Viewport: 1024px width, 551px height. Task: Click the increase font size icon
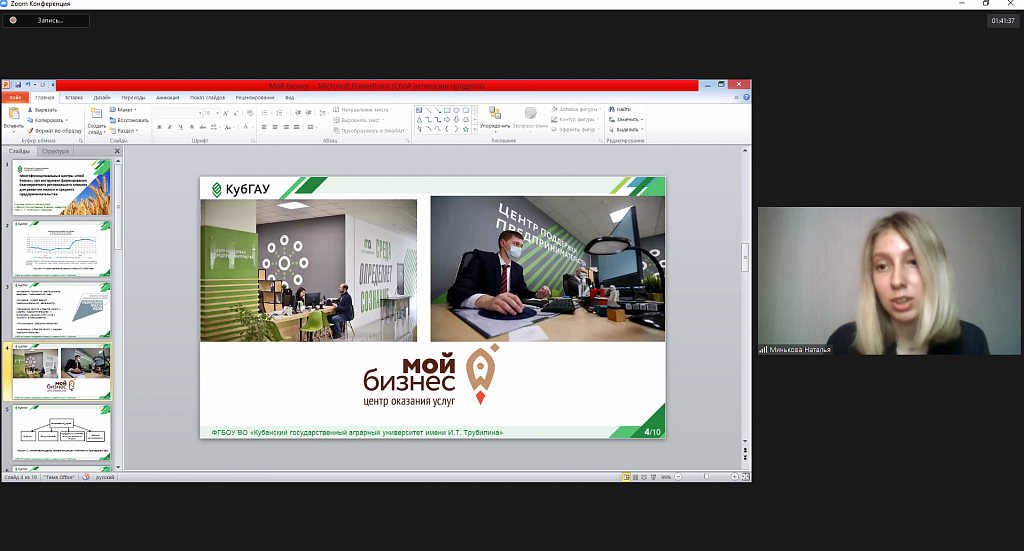tap(226, 113)
